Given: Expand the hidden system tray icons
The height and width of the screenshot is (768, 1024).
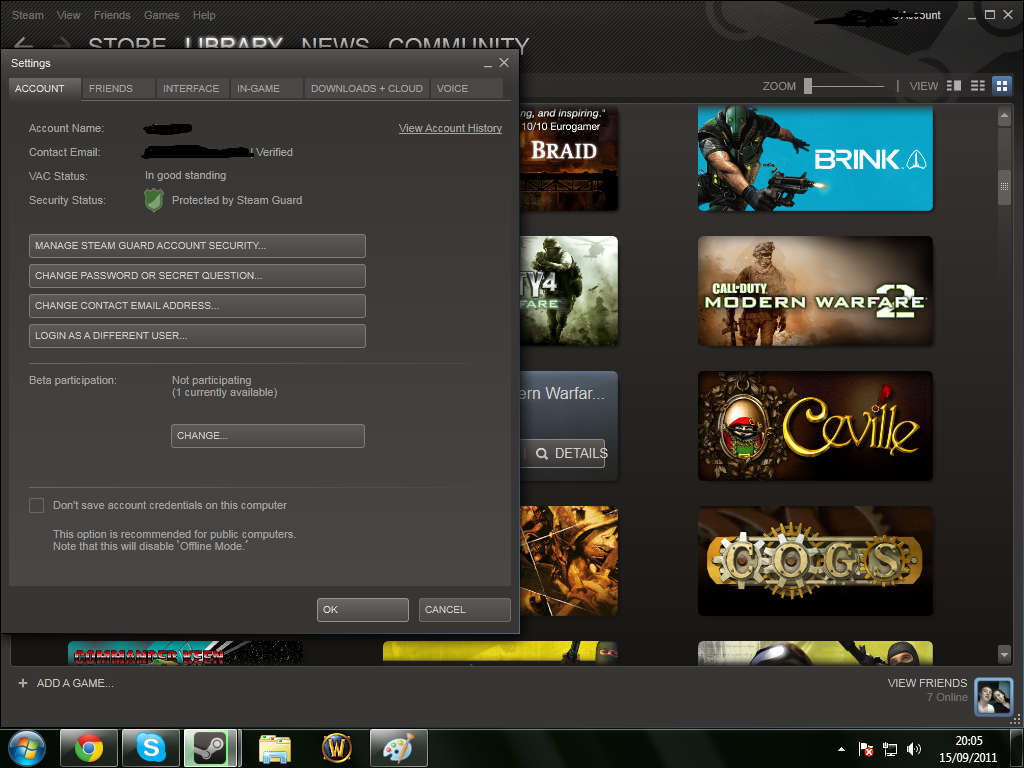Looking at the screenshot, I should click(840, 748).
